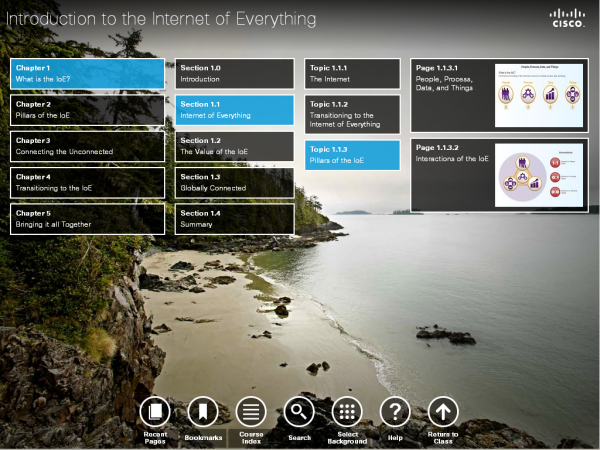Open Section 1.4 Summary
600x450 pixels.
pyautogui.click(x=235, y=219)
